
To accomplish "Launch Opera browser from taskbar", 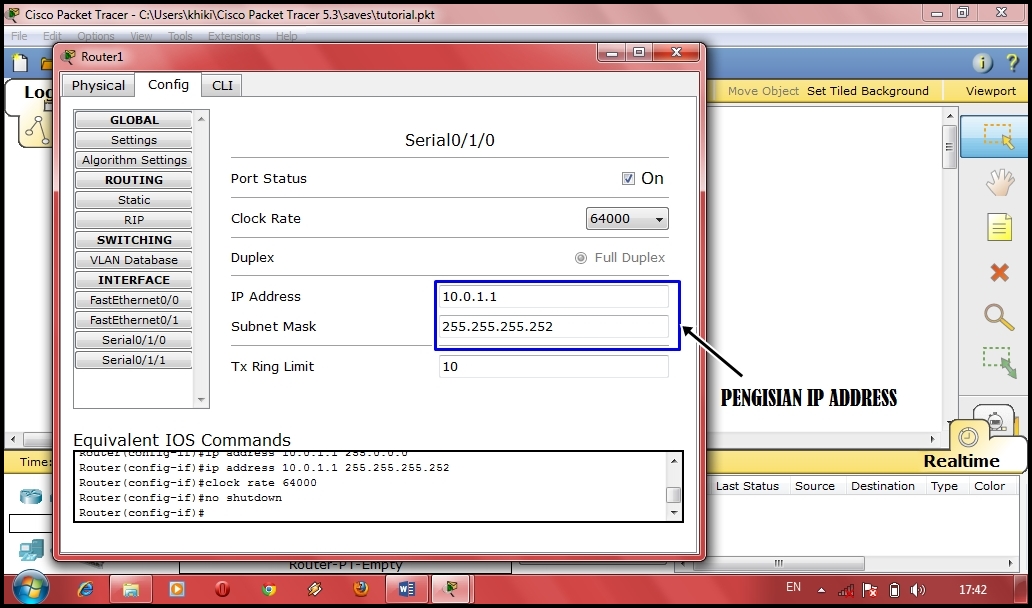I will click(222, 589).
